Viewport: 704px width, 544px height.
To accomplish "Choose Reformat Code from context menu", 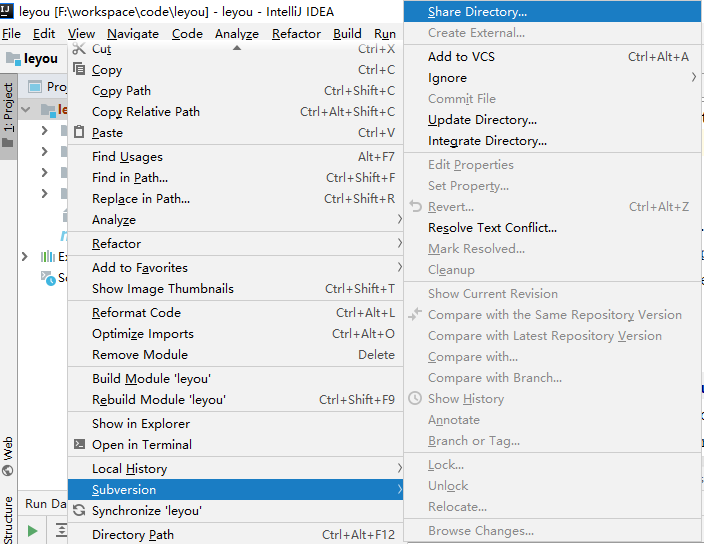I will tap(136, 313).
